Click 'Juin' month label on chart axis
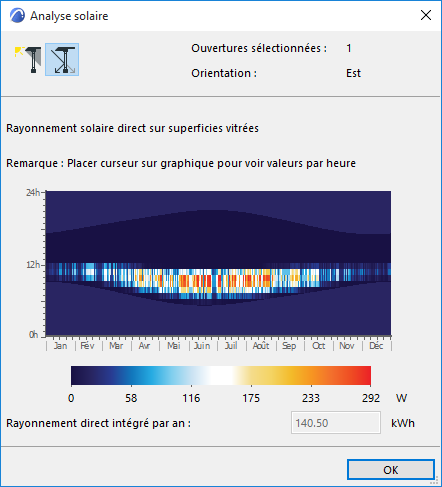The height and width of the screenshot is (487, 442). 202,346
